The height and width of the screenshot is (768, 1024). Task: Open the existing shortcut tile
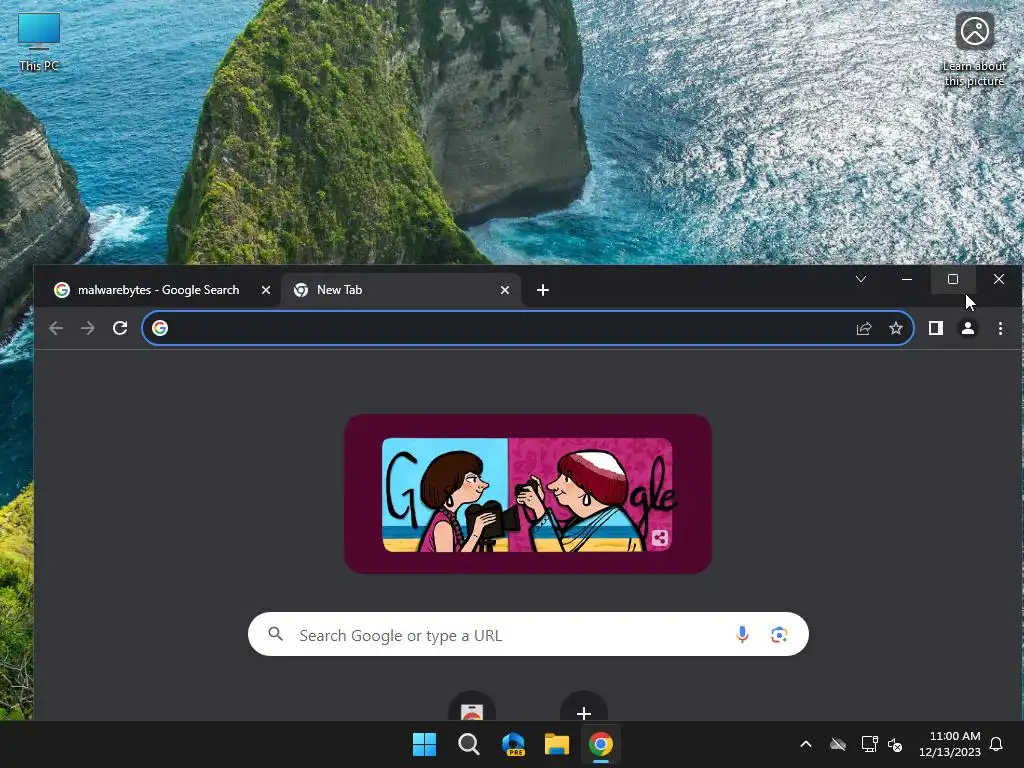click(x=472, y=709)
